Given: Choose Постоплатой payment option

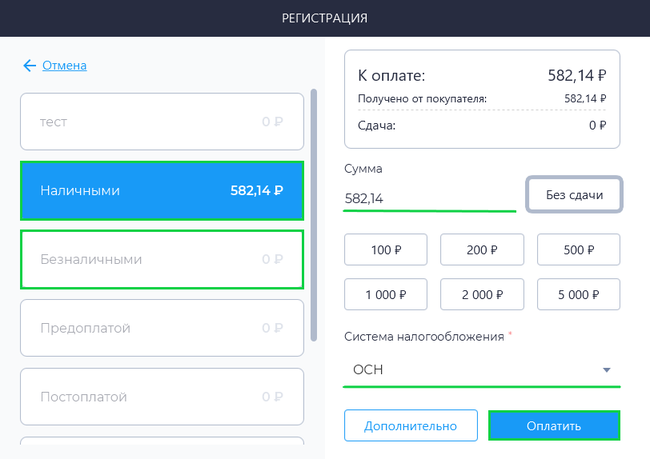Looking at the screenshot, I should point(162,397).
